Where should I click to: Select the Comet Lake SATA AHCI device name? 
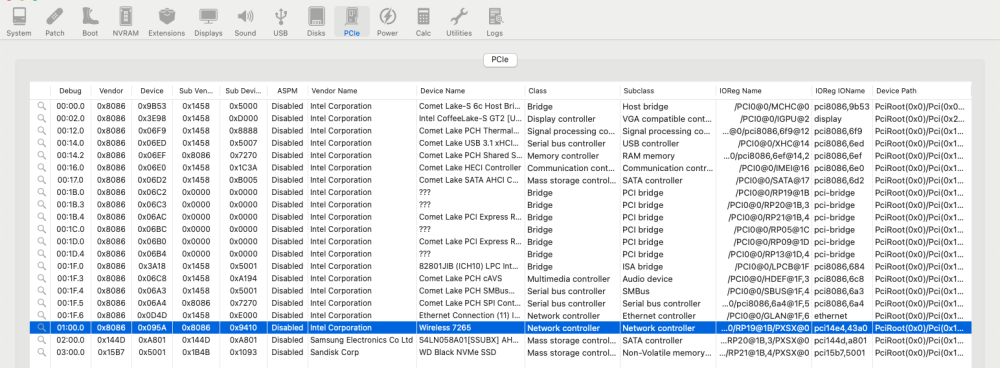point(470,180)
